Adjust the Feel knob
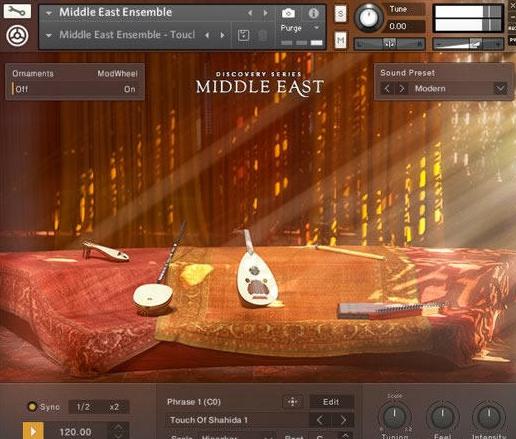This screenshot has height=439, width=516. (442, 417)
